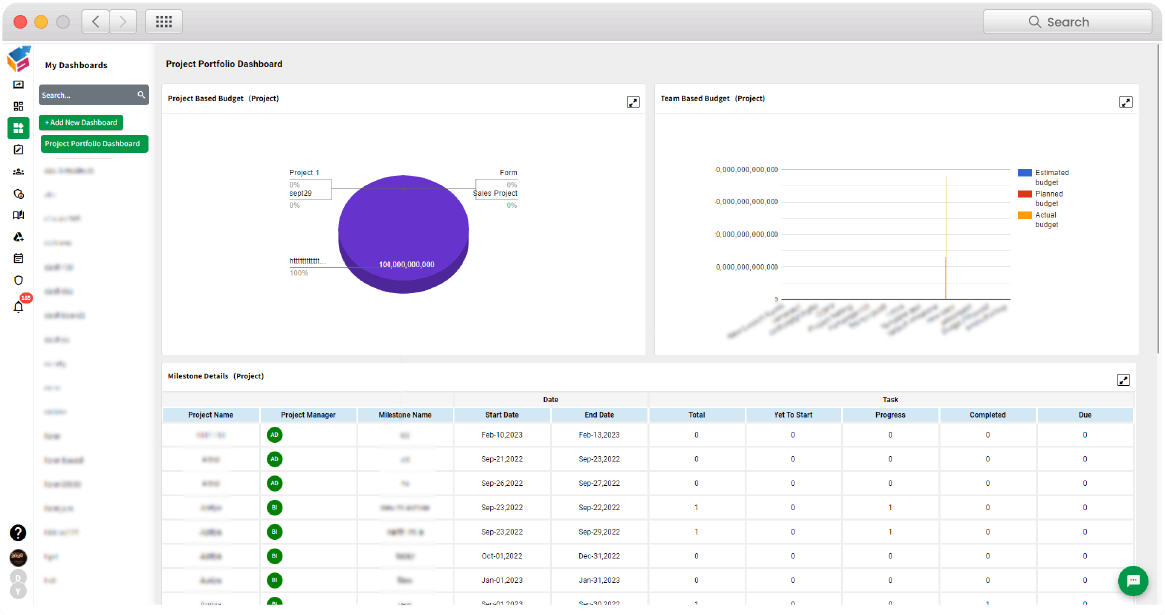
Task: Open the app launcher grid in title bar
Action: click(x=163, y=20)
